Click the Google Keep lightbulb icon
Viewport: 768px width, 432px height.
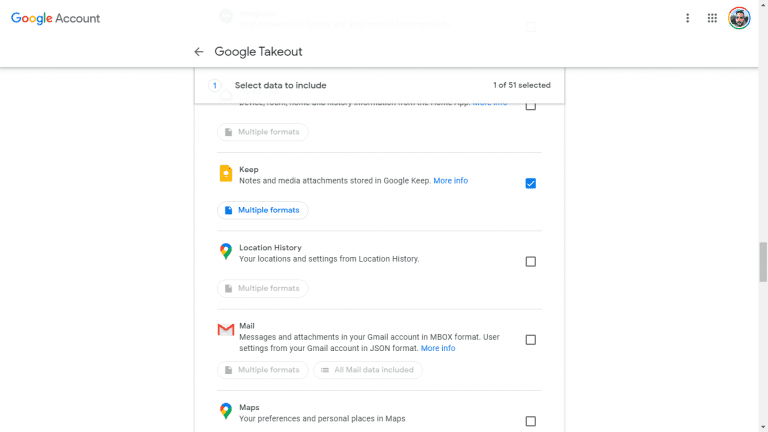pos(226,174)
